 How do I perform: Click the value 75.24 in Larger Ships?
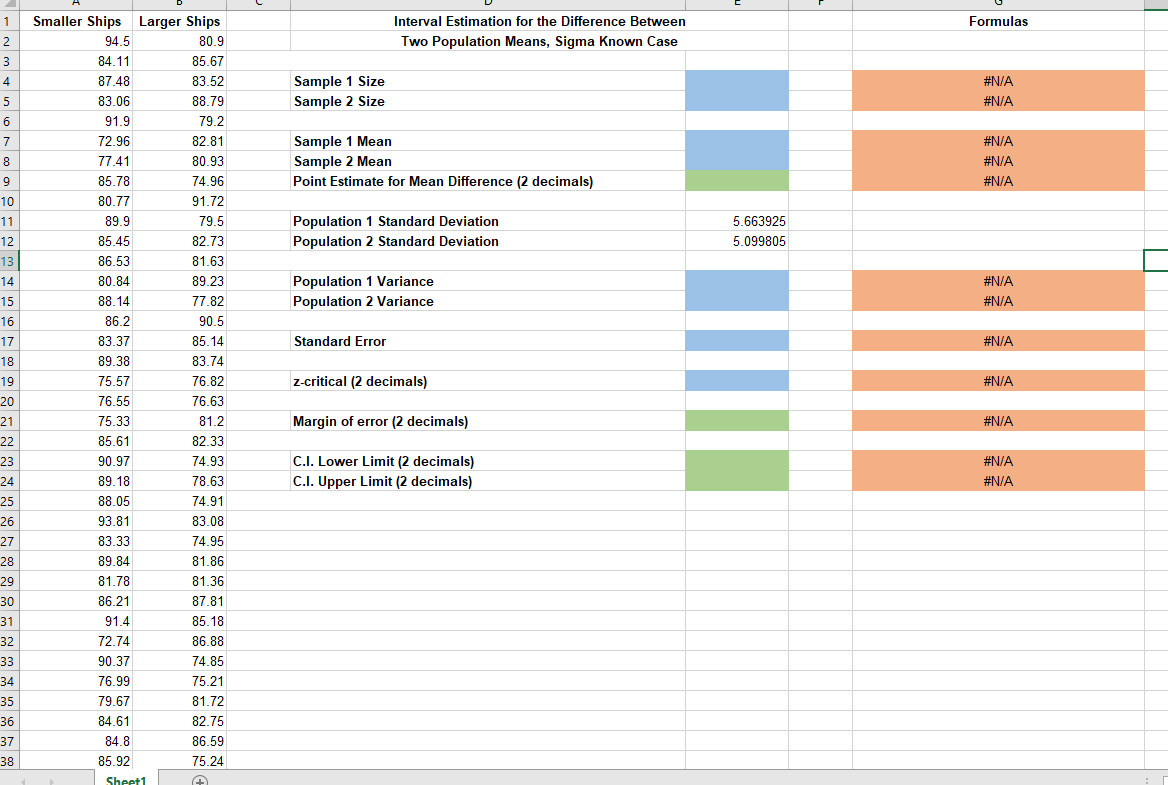(208, 761)
